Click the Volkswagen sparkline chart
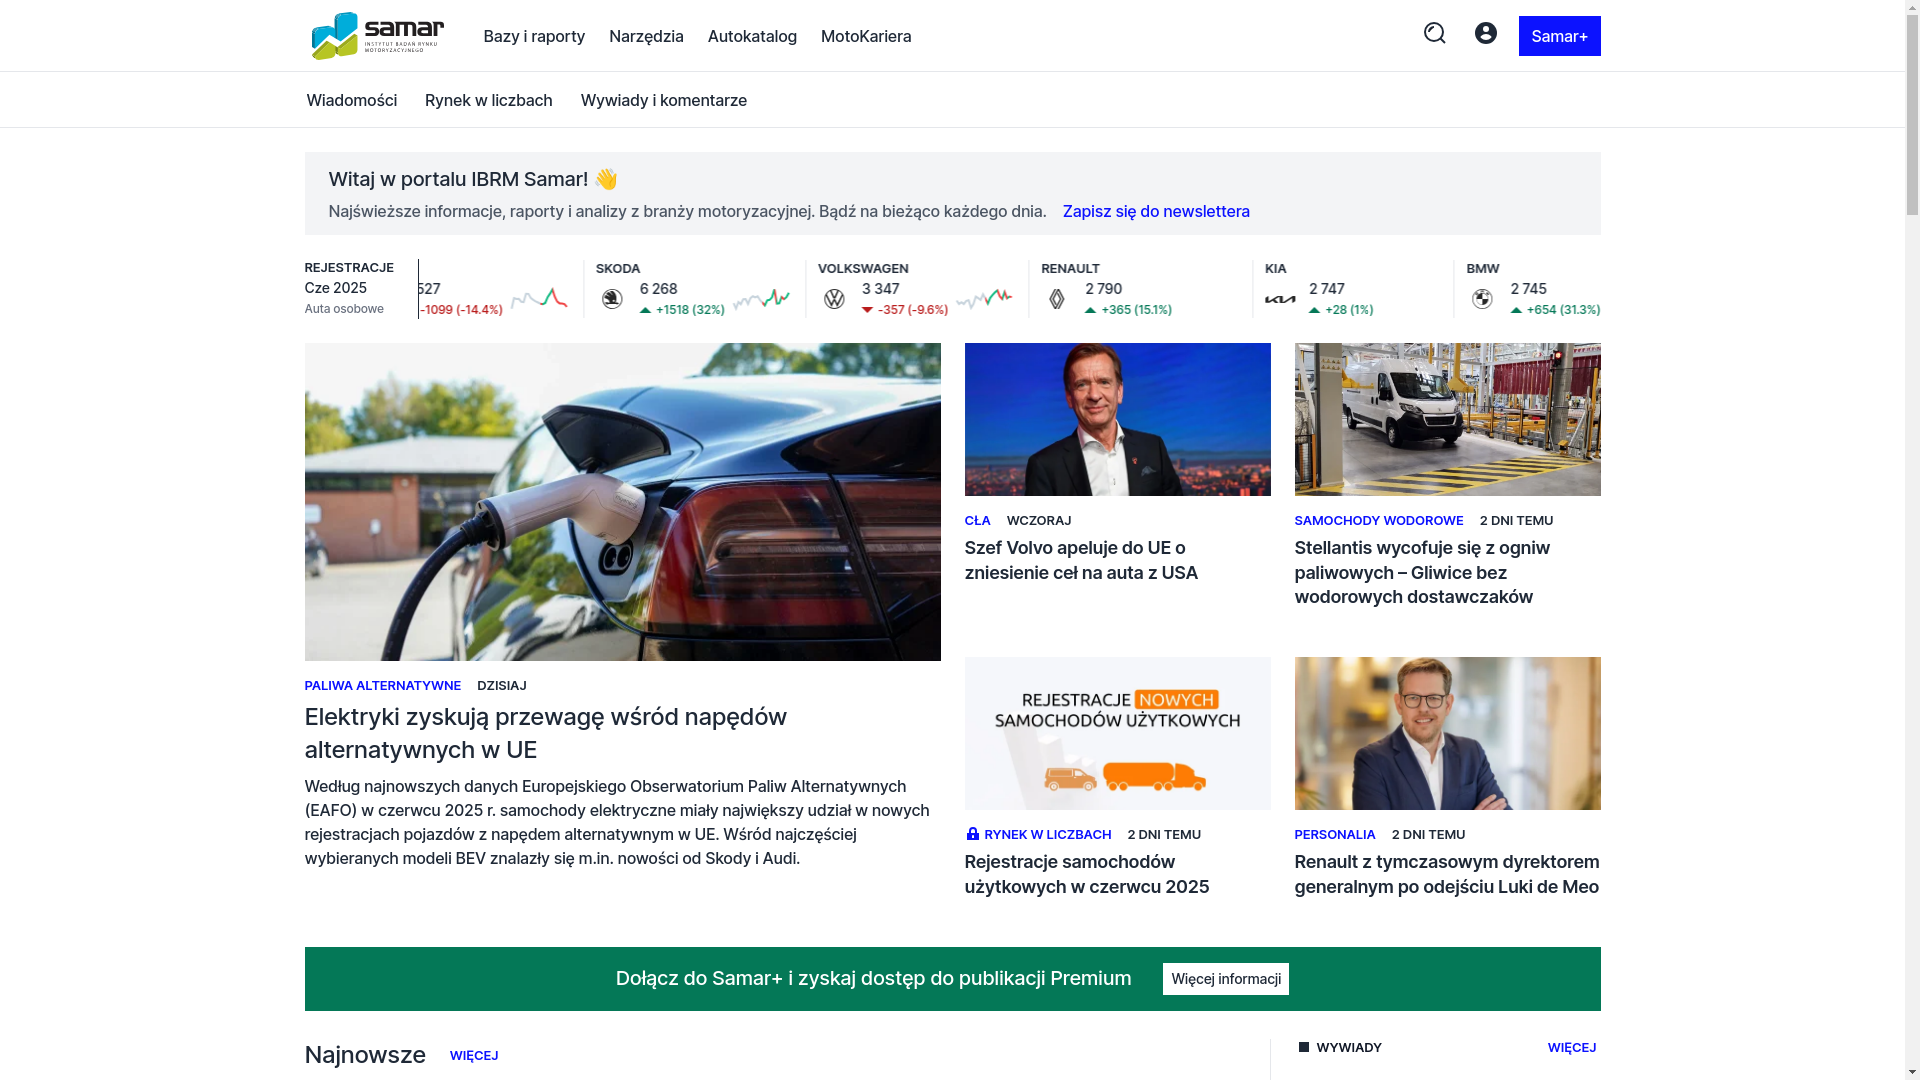 [x=983, y=299]
